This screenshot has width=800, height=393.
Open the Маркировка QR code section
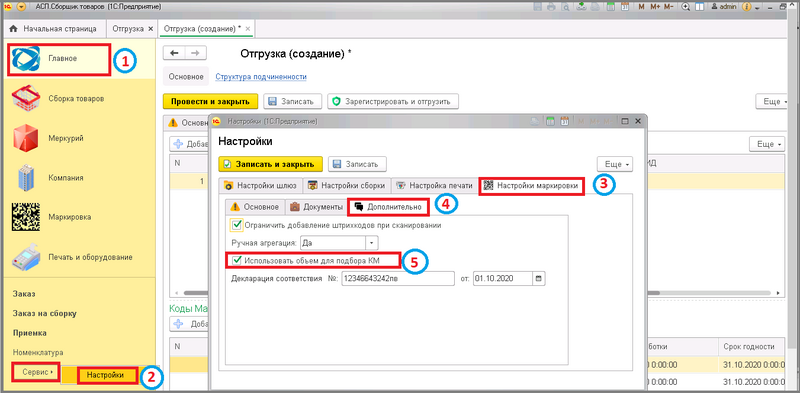pyautogui.click(x=26, y=217)
